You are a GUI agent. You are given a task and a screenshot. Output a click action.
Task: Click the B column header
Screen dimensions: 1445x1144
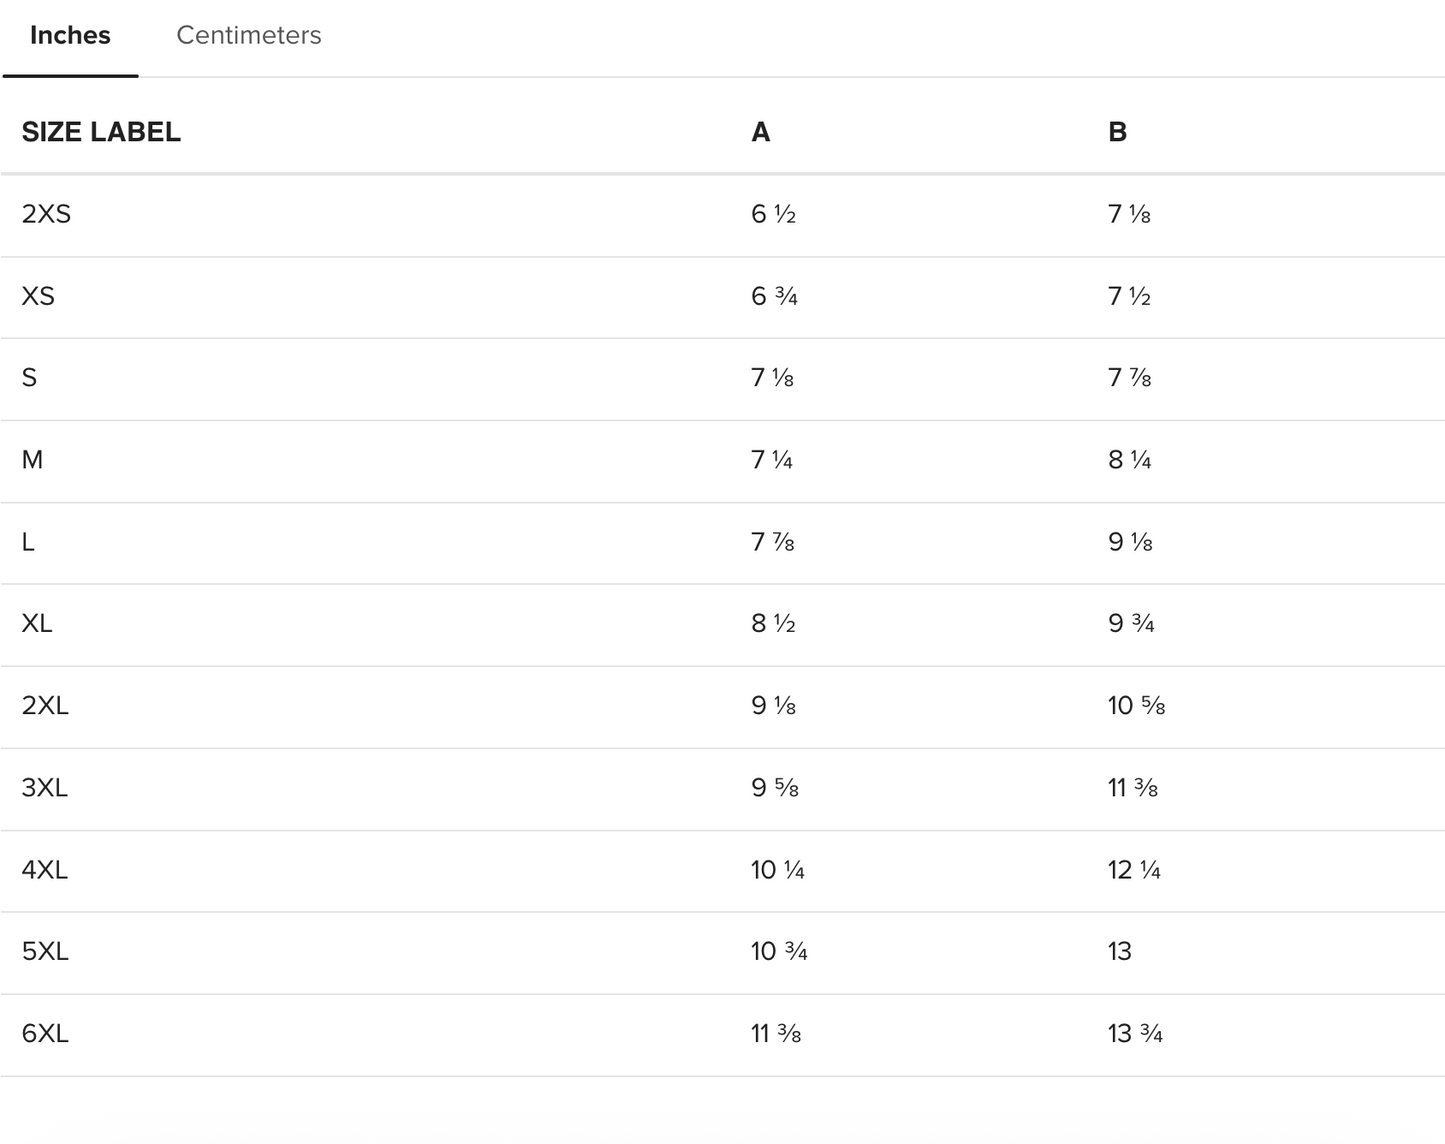pos(1117,132)
